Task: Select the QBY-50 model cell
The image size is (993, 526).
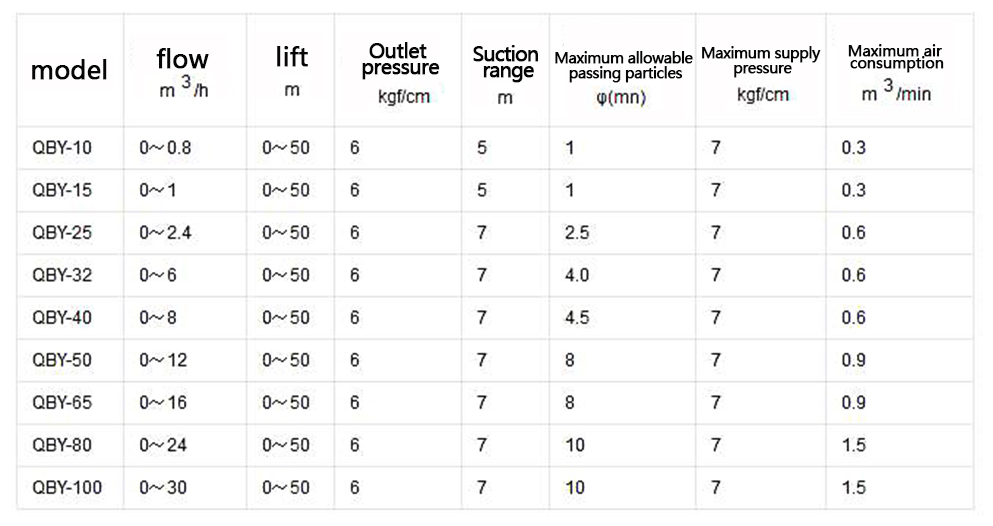Action: point(62,360)
